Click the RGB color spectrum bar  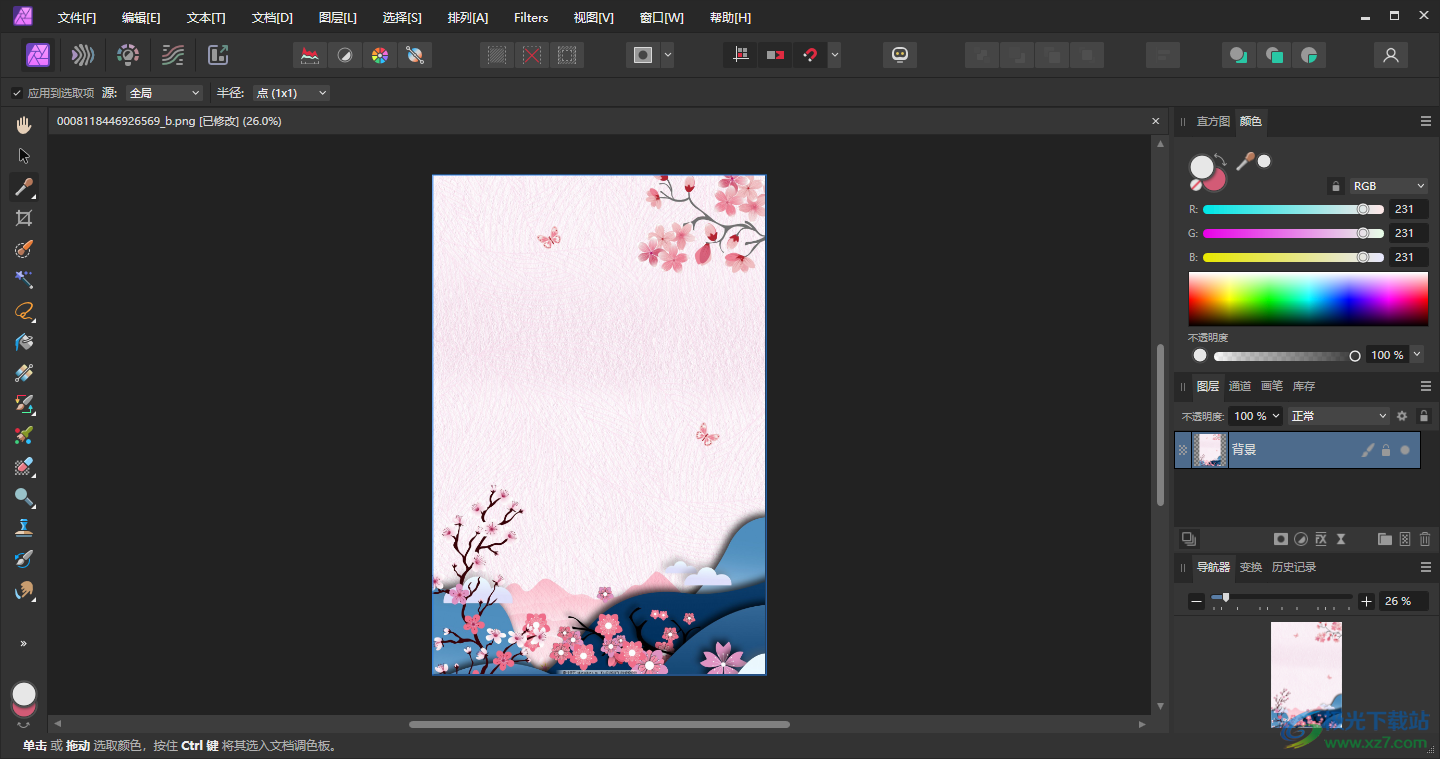pos(1307,298)
